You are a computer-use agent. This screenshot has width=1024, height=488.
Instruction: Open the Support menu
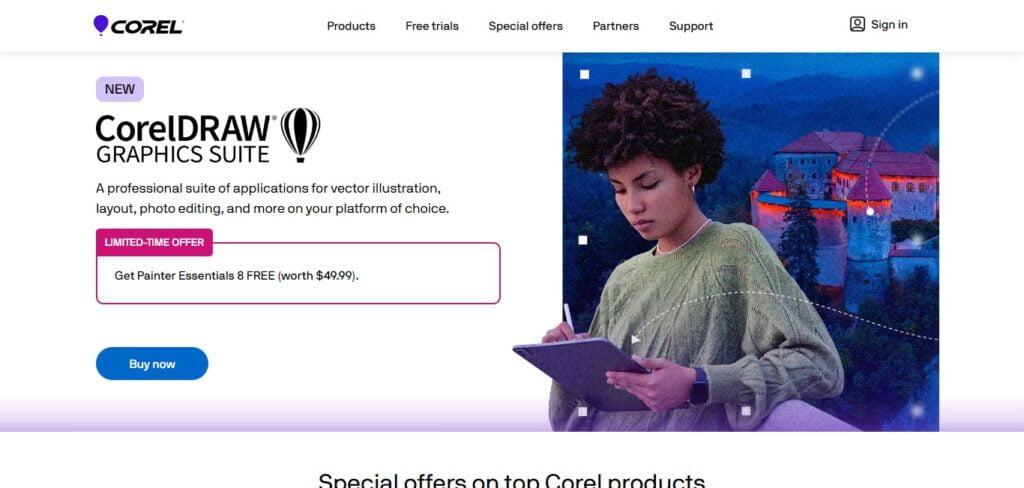(690, 26)
